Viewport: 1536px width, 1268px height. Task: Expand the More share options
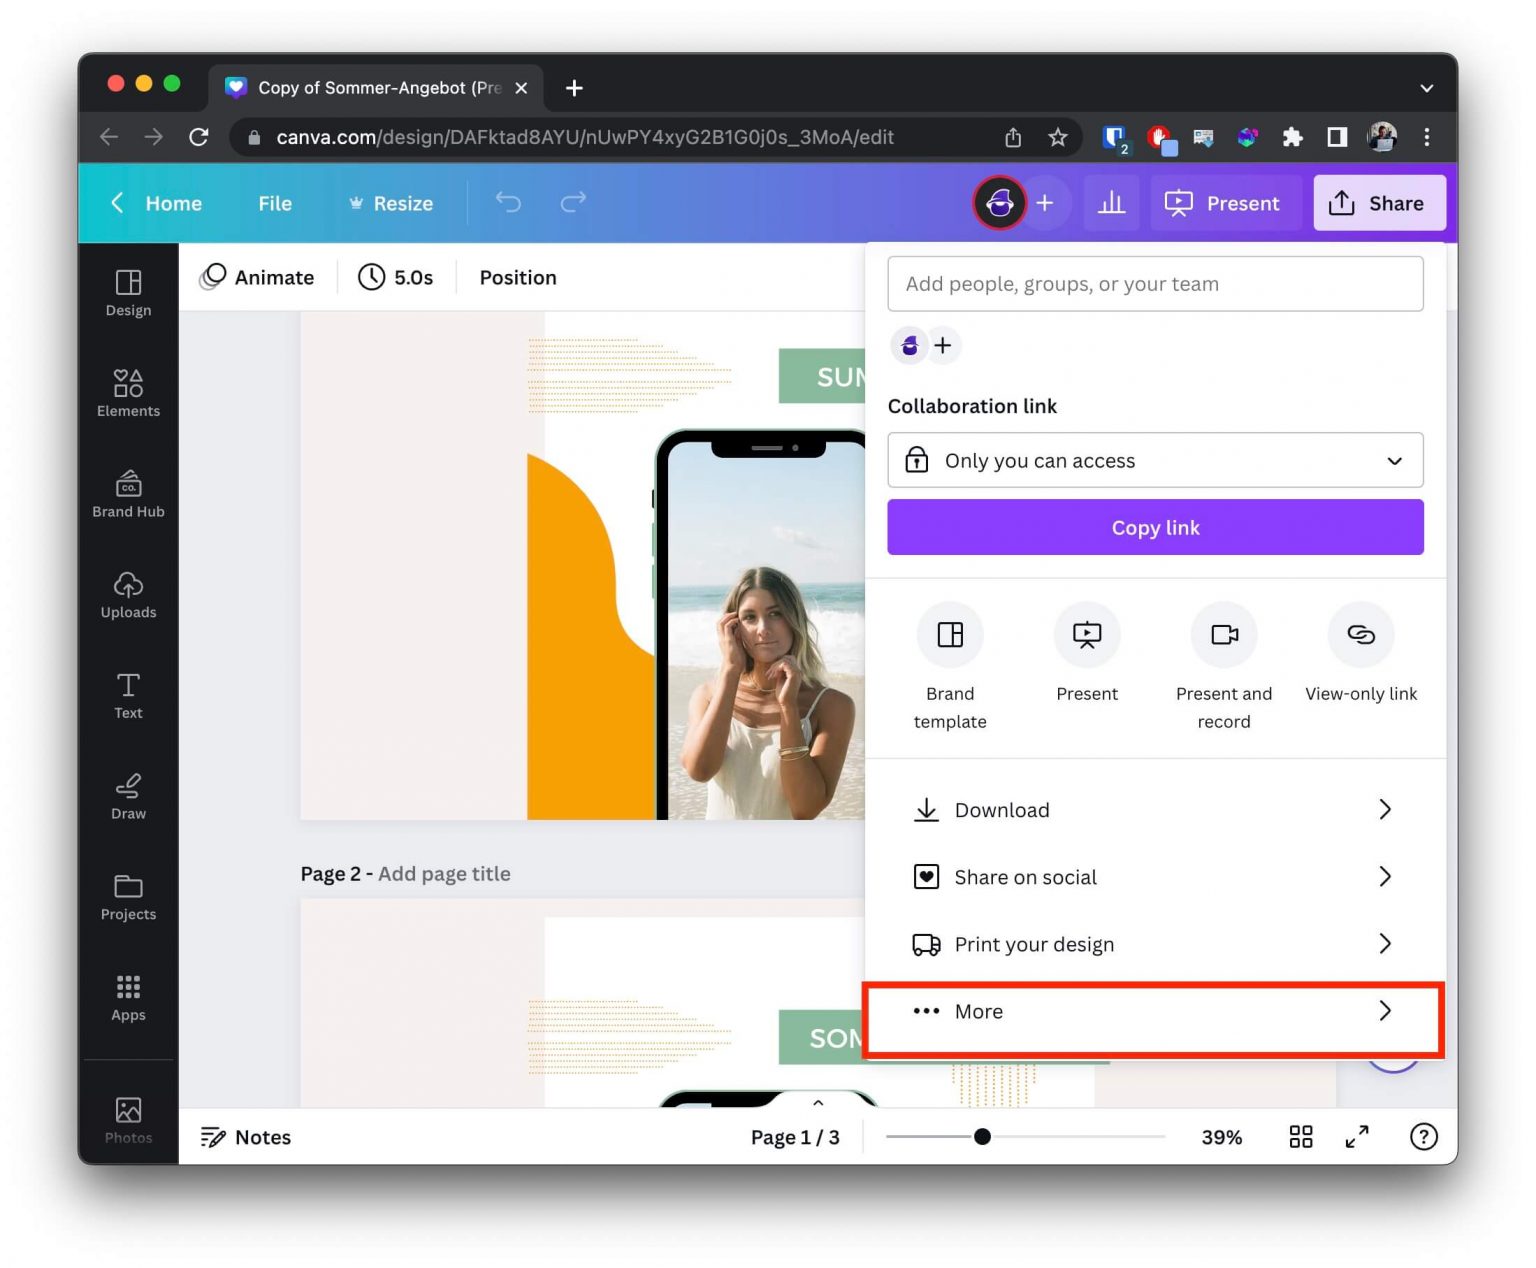pos(1155,1010)
